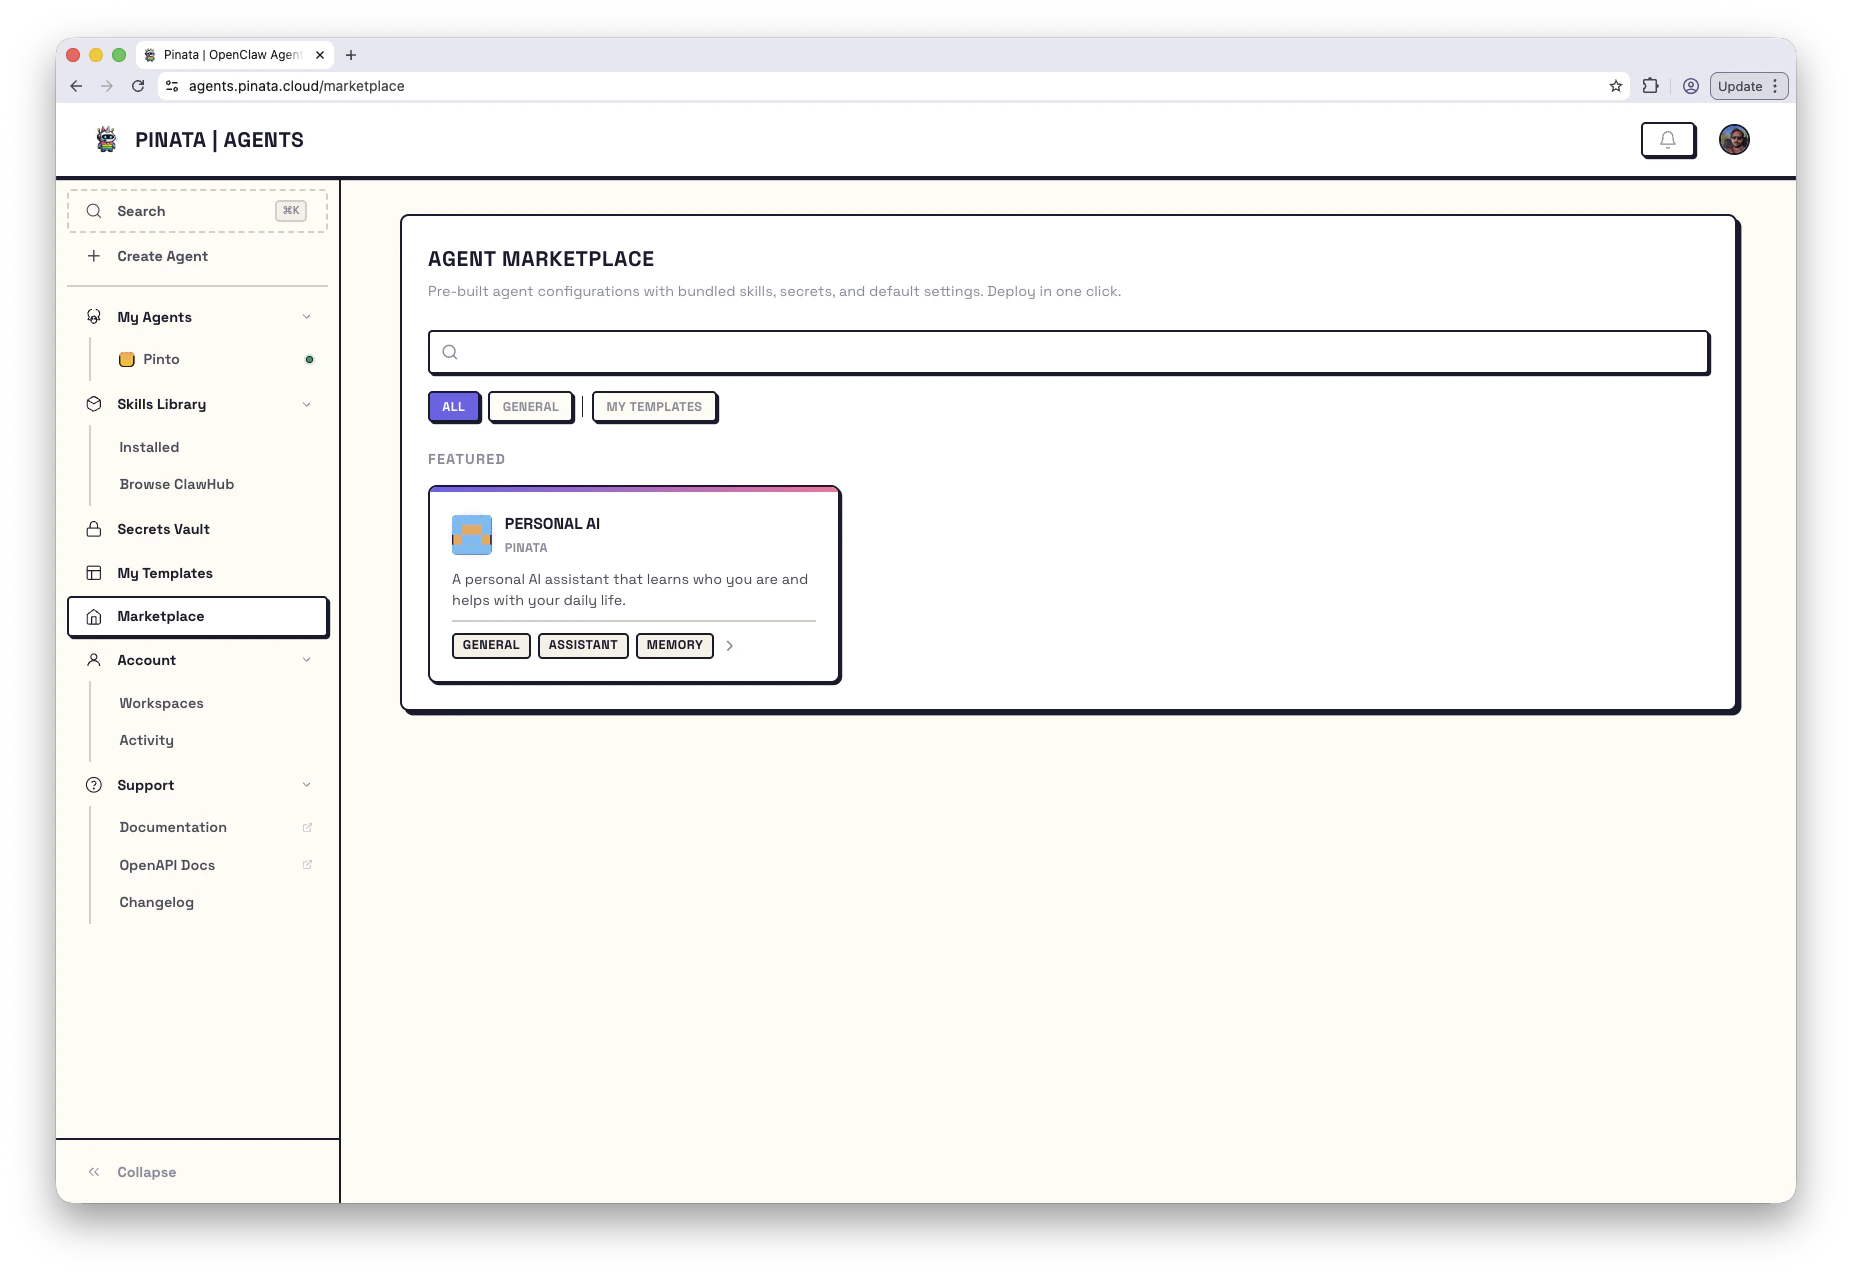1852x1277 pixels.
Task: Select the ALL filter tab
Action: (x=454, y=407)
